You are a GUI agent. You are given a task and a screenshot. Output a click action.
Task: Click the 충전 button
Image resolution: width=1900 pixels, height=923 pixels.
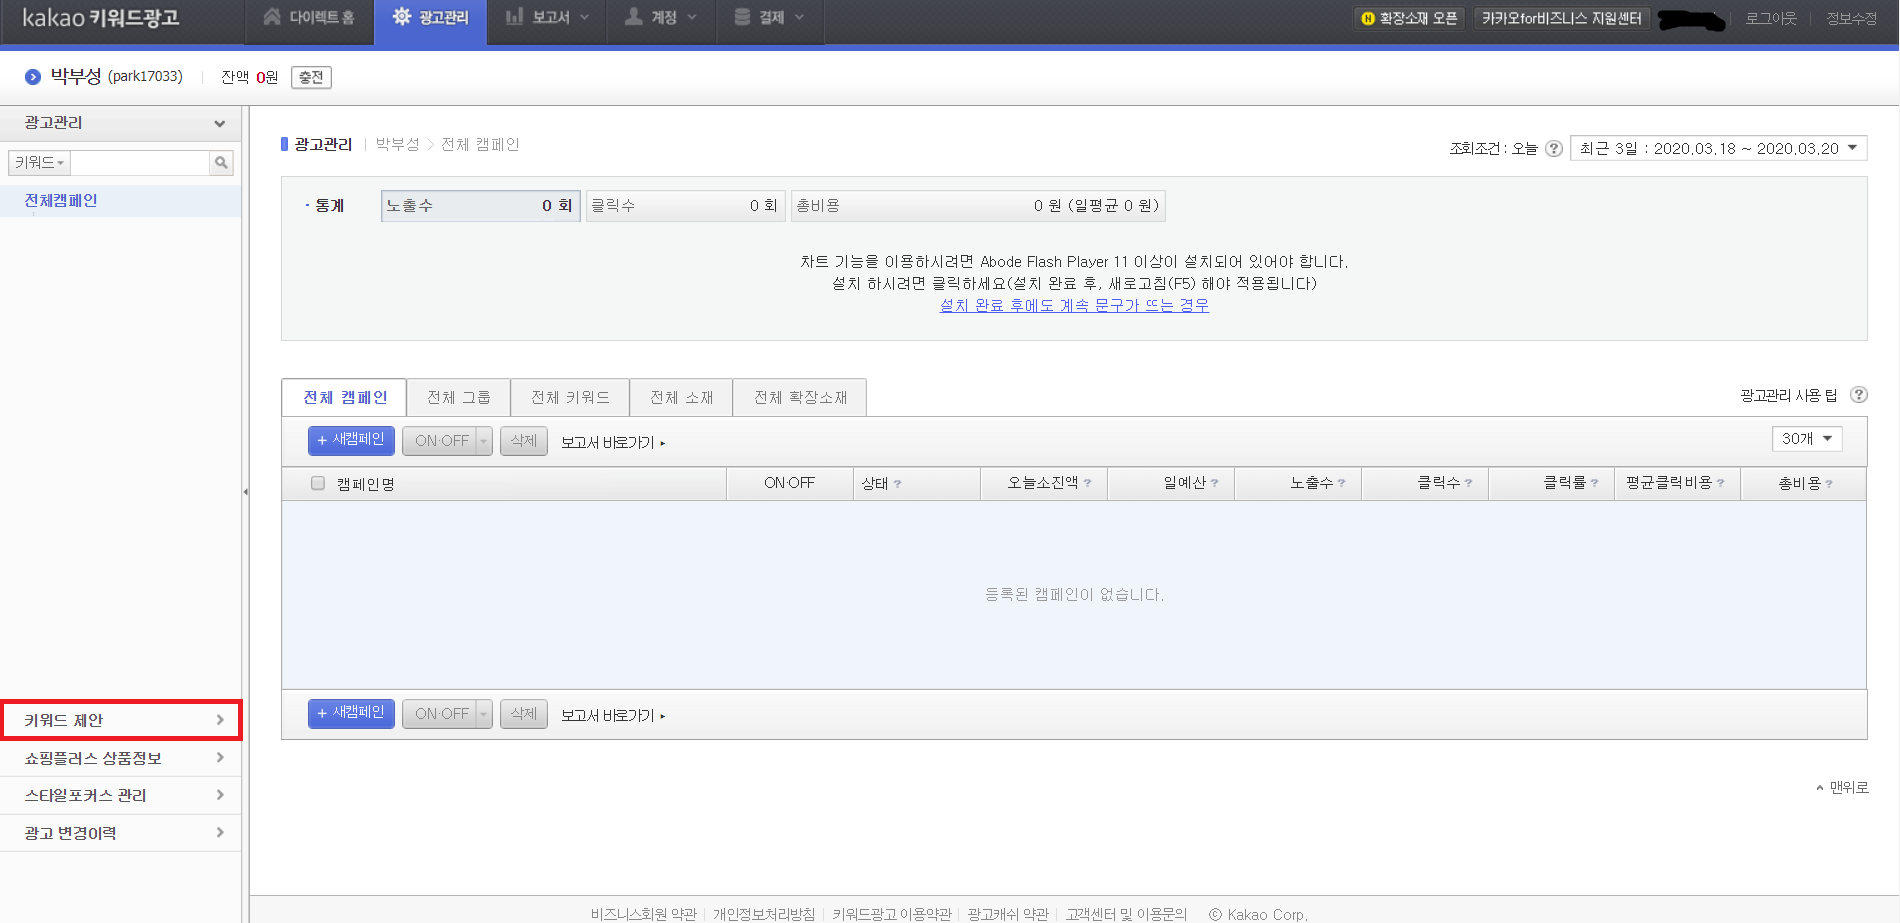point(311,77)
